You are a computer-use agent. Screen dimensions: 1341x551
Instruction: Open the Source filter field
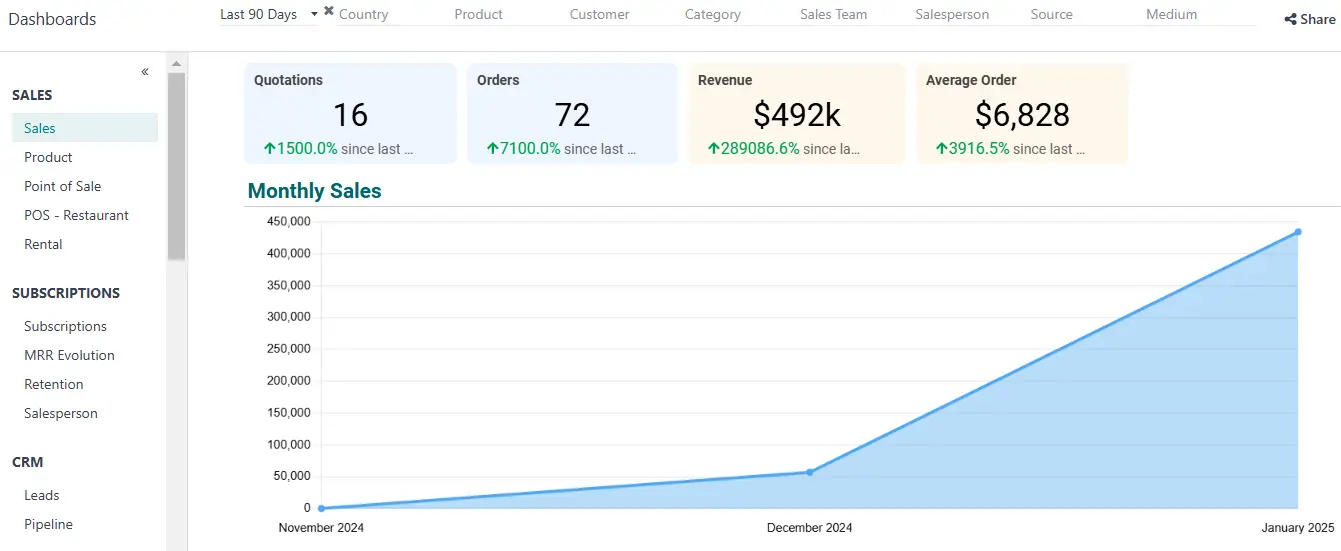point(1083,15)
